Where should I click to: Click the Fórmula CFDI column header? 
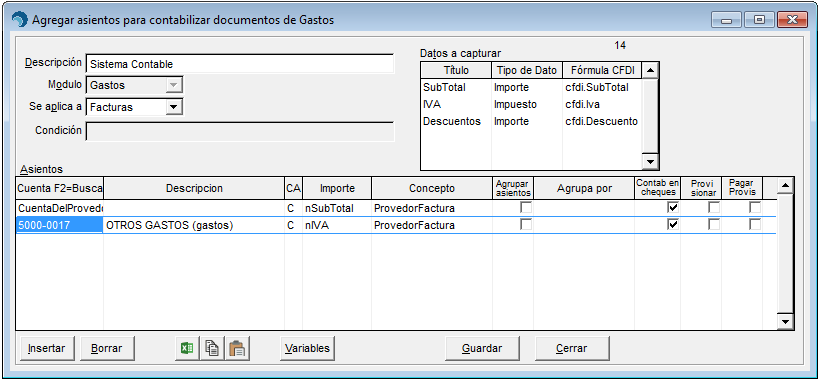click(602, 70)
